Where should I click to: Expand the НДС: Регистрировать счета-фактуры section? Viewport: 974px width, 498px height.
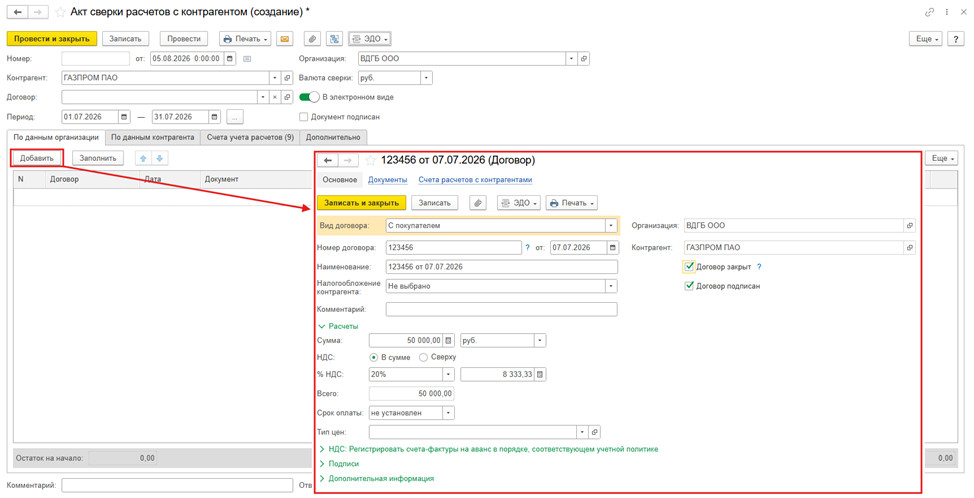point(488,449)
